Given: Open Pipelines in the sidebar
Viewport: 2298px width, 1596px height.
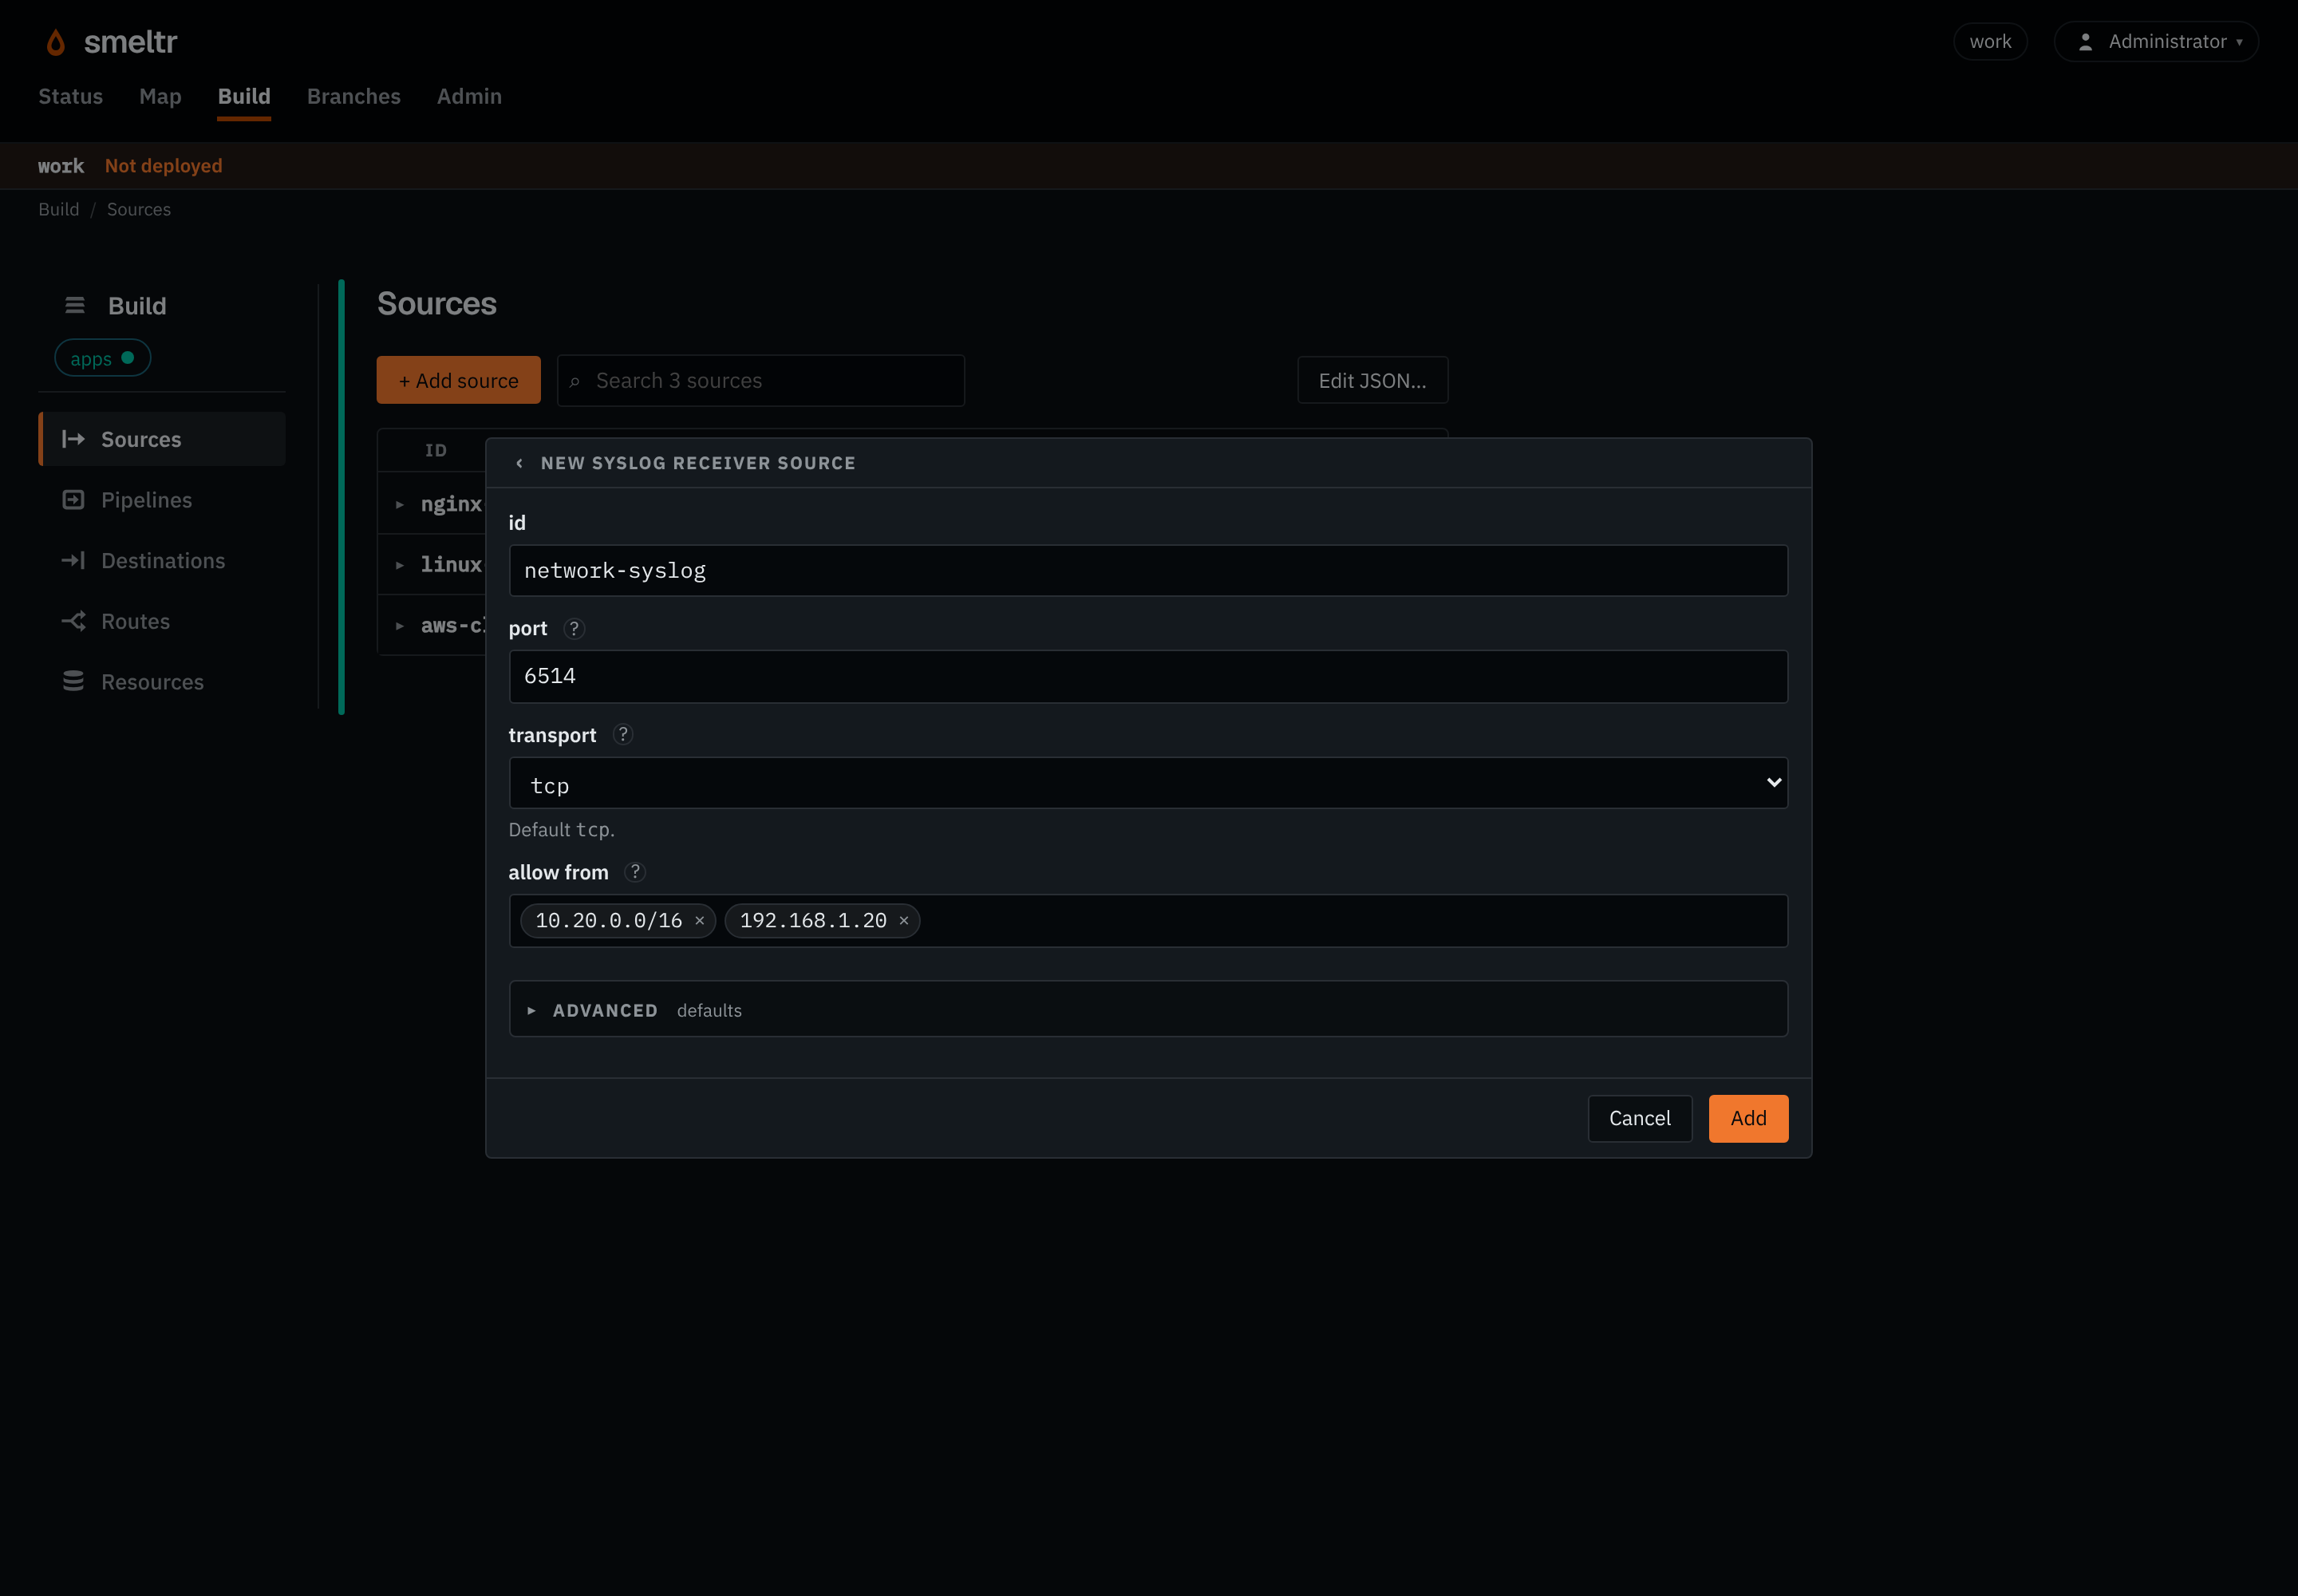Looking at the screenshot, I should [x=162, y=500].
